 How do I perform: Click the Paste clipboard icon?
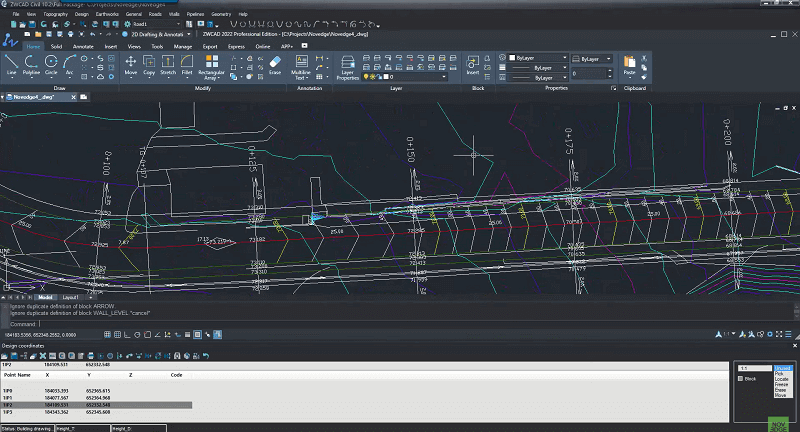coord(630,65)
